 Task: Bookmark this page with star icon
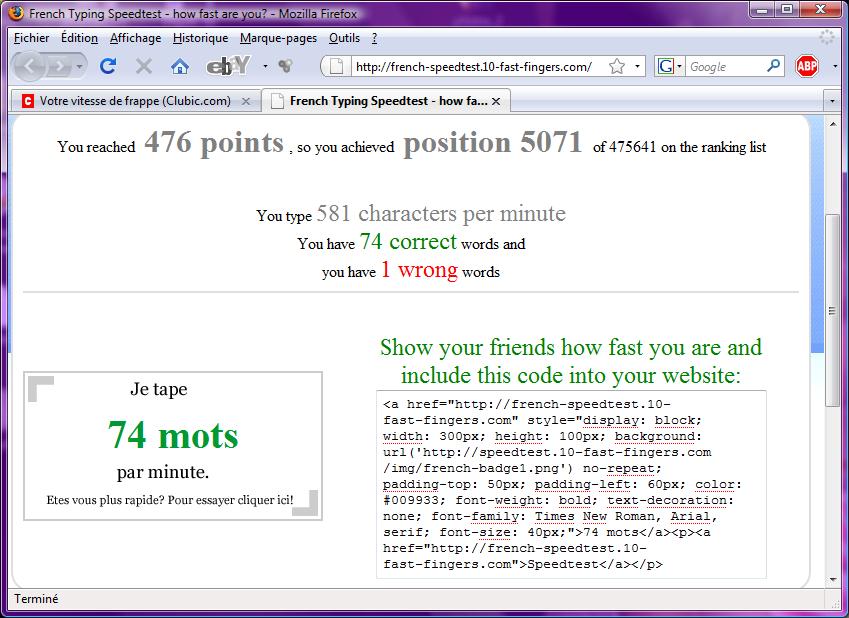(616, 67)
